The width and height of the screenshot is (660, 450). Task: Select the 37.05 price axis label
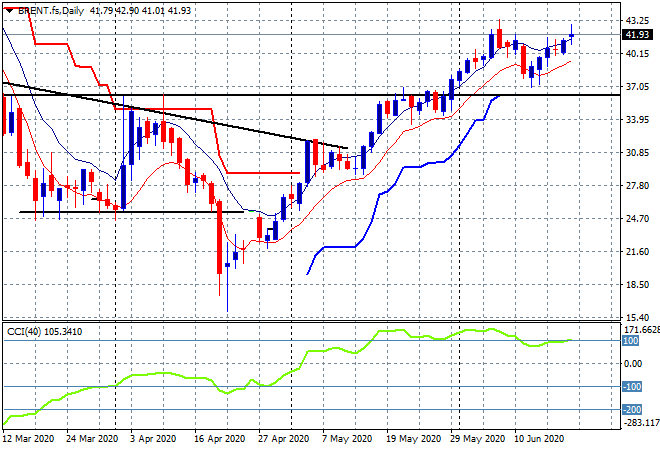(x=637, y=86)
